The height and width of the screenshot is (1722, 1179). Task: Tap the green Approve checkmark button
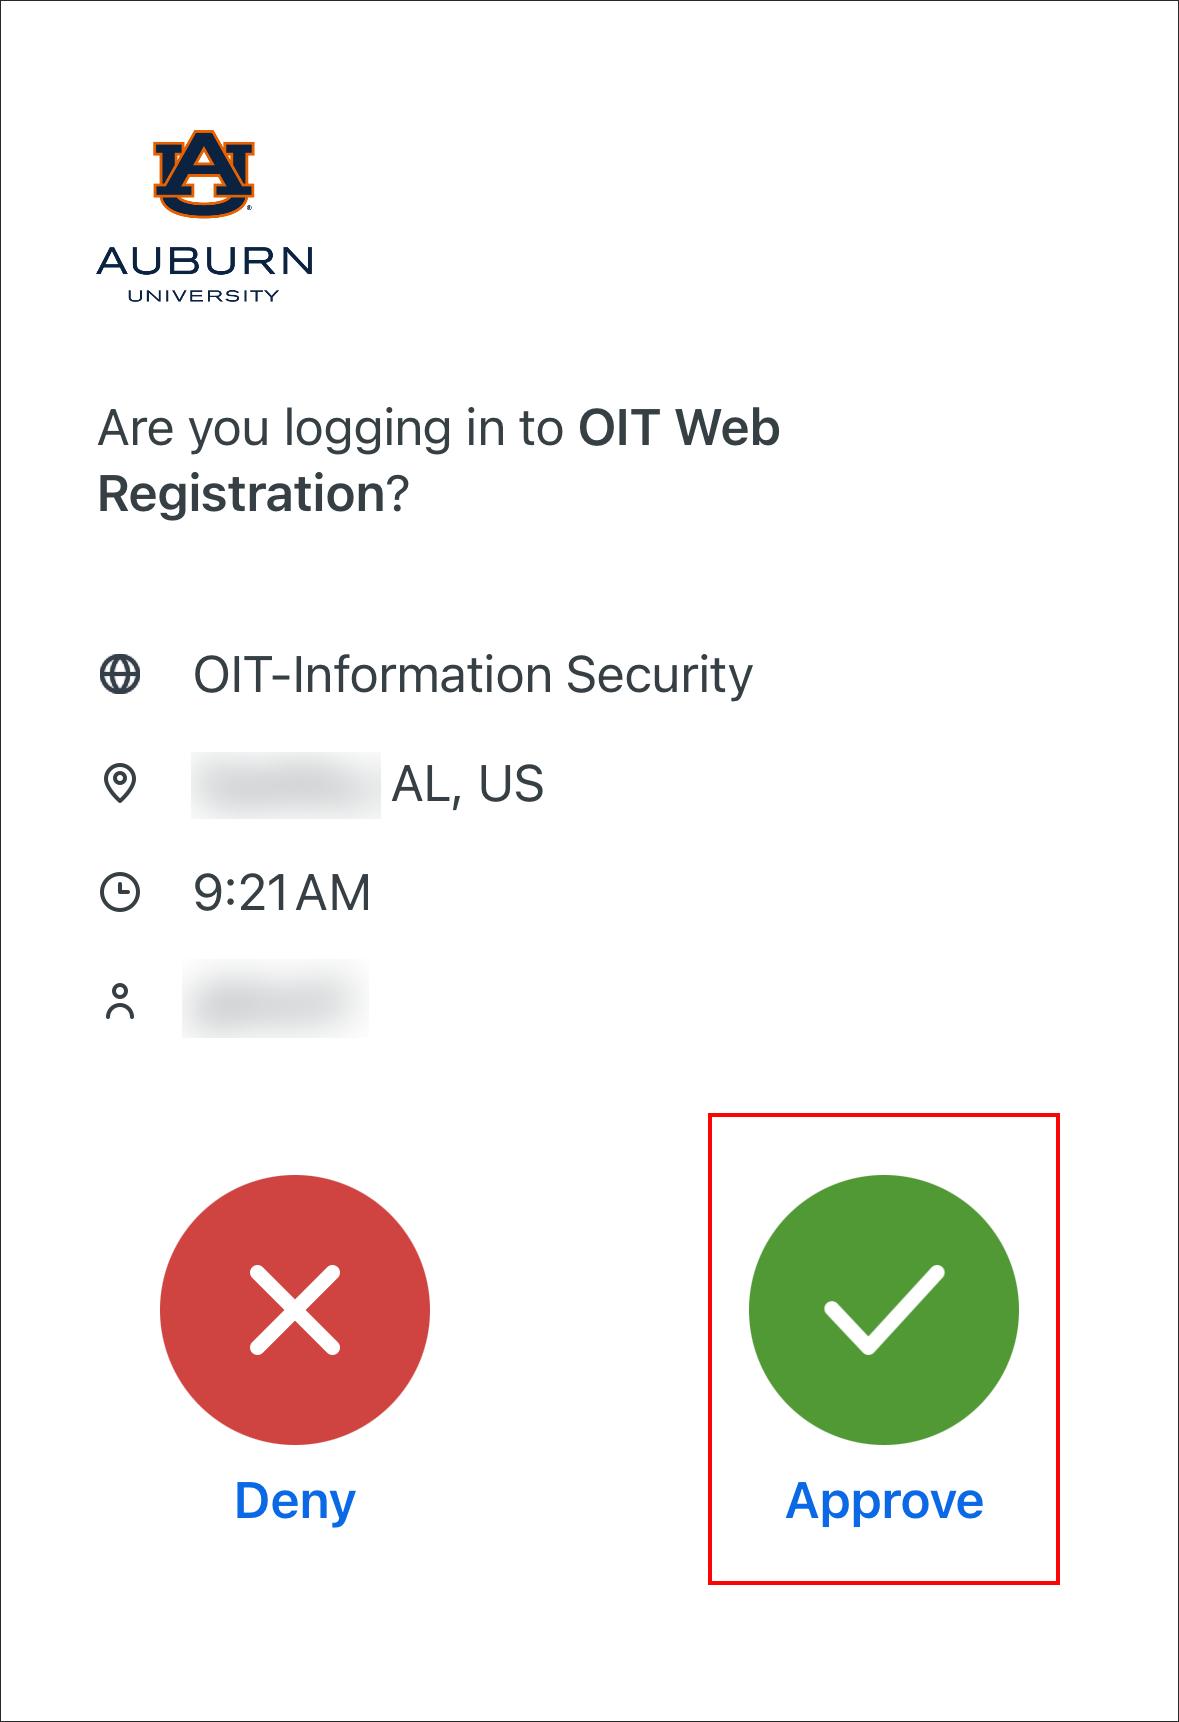click(x=883, y=1309)
